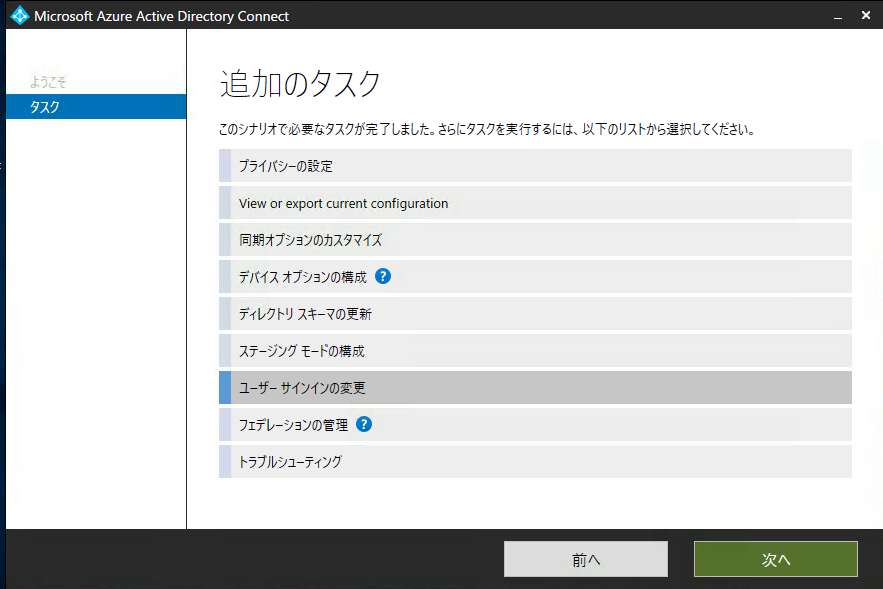Select the プライバシーの設定 task

tap(535, 166)
